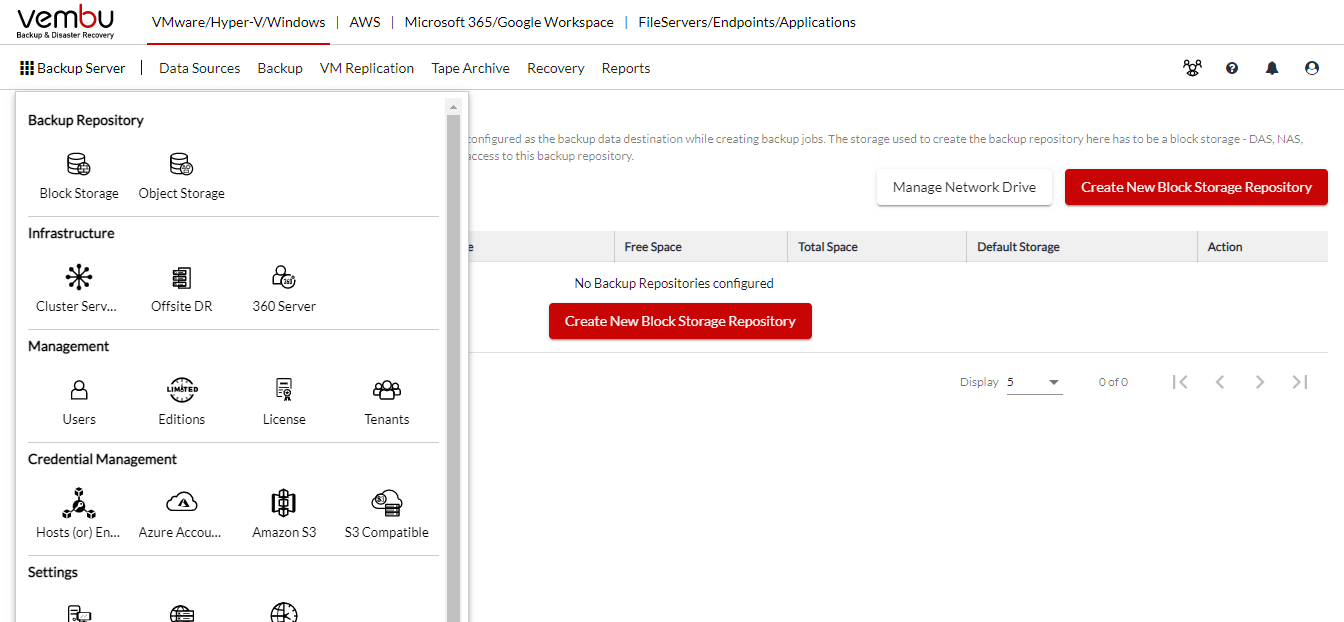Click the Backup Repository section heading
1344x622 pixels.
click(x=86, y=120)
